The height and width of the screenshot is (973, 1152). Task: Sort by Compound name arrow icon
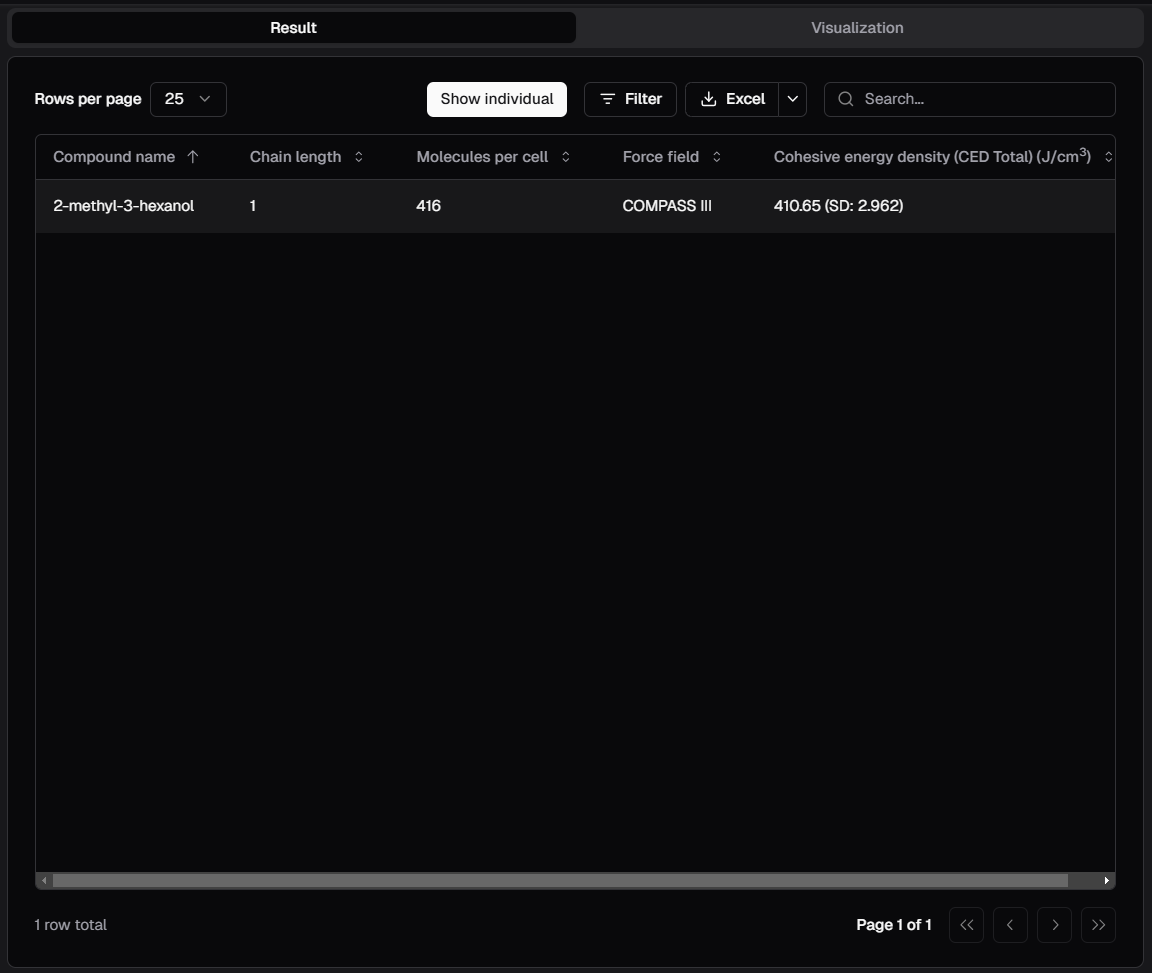(193, 157)
